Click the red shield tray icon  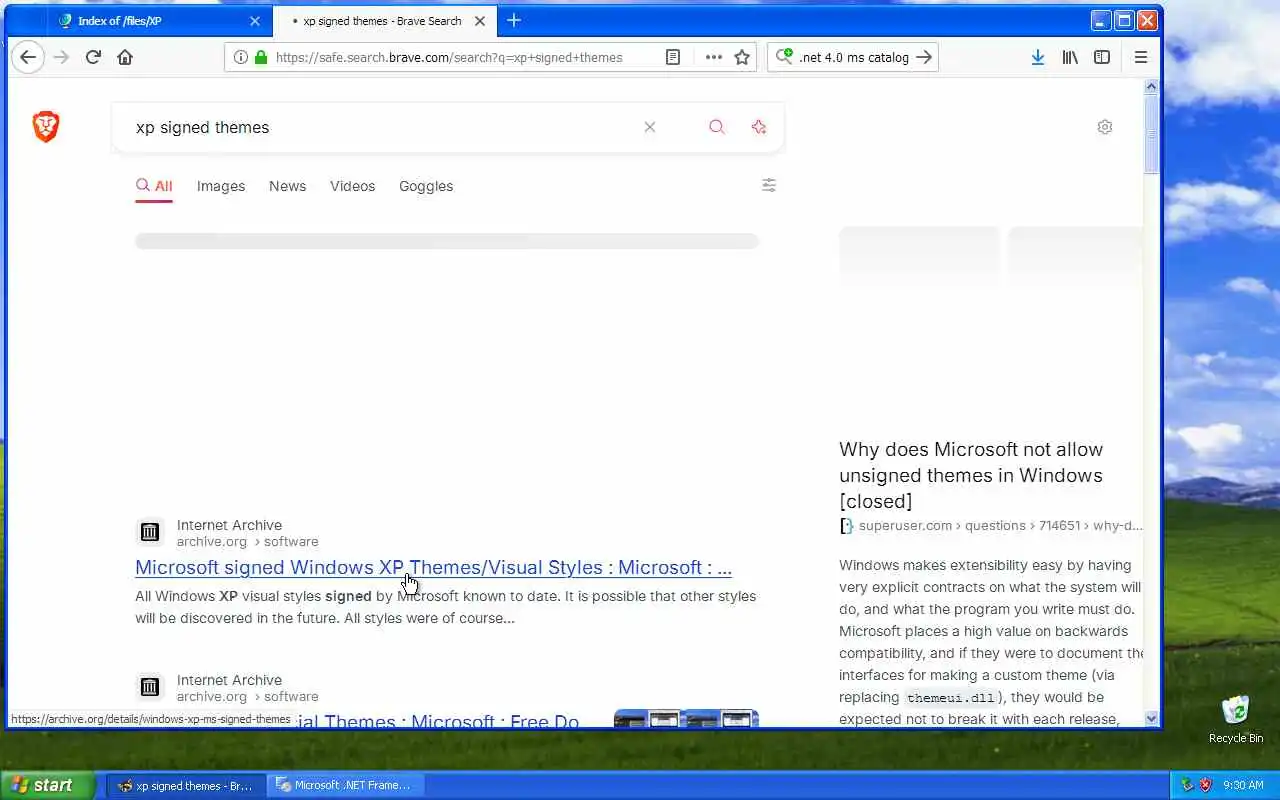pos(1205,785)
